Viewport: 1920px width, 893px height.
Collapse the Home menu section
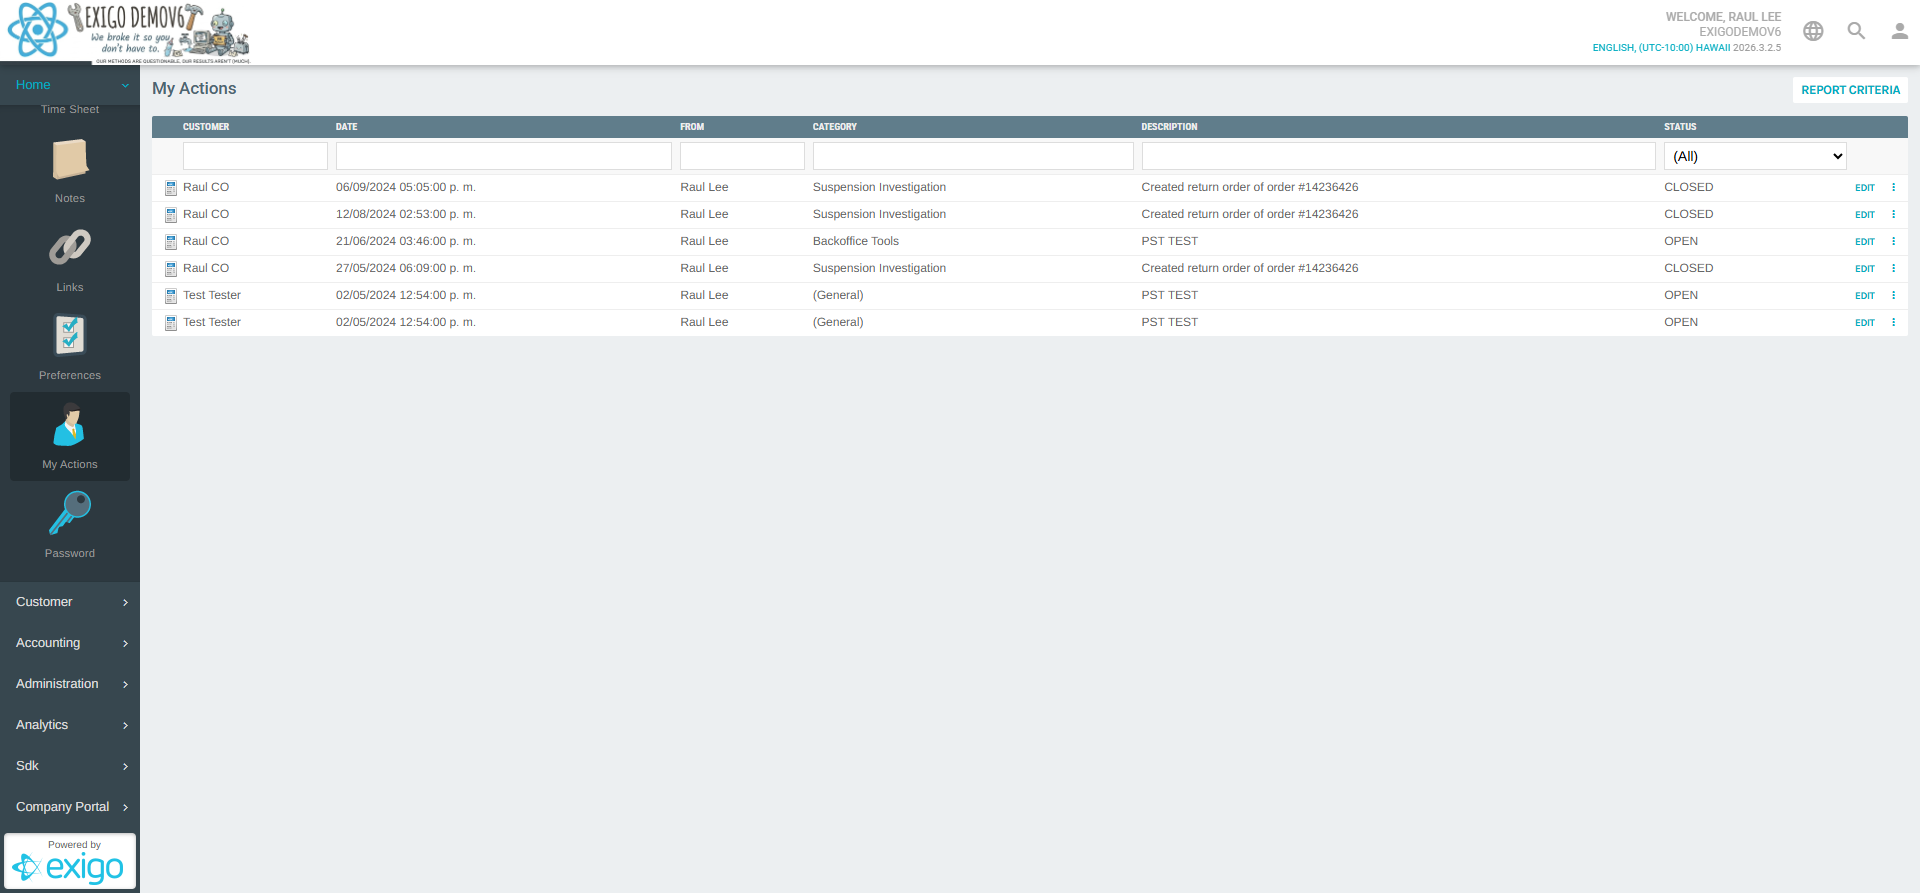point(70,85)
